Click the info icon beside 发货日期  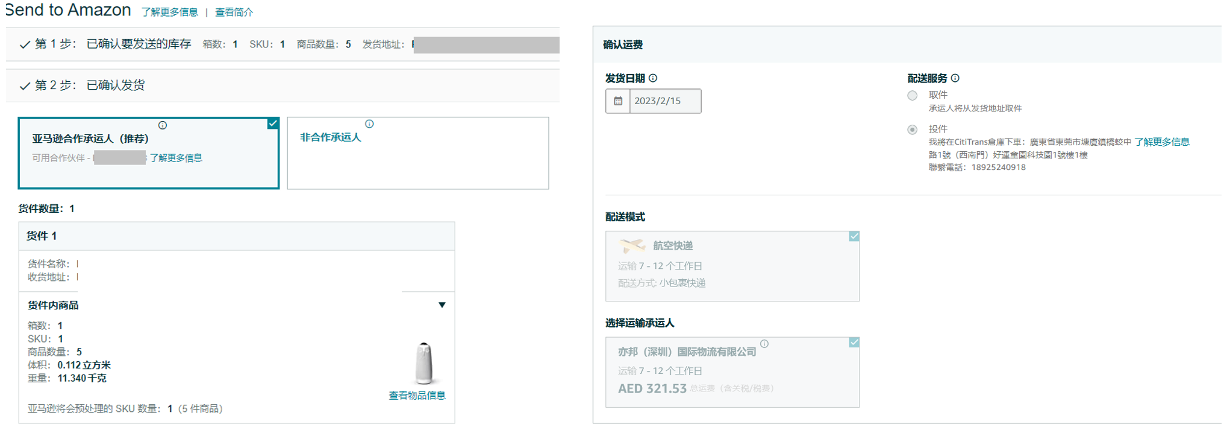[653, 78]
